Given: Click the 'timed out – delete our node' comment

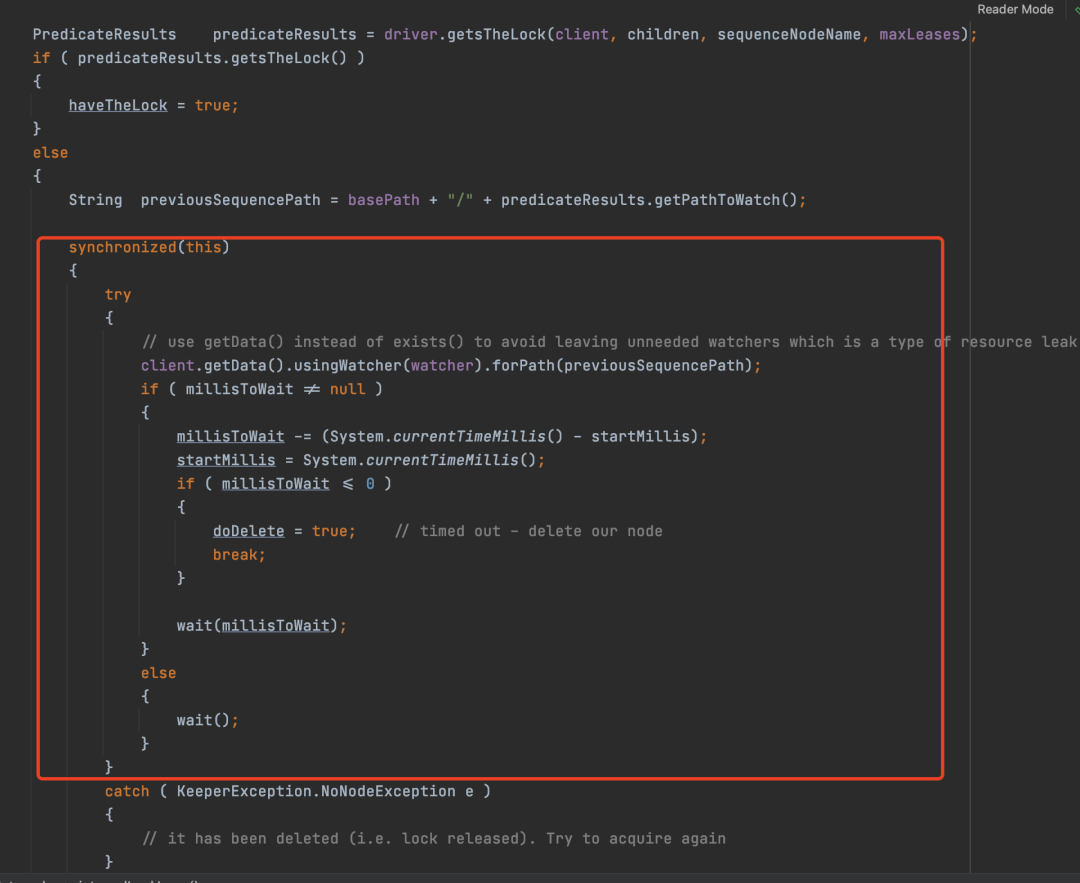Looking at the screenshot, I should 528,531.
